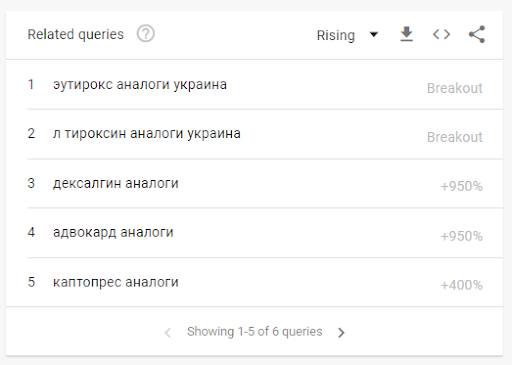Image resolution: width=512 pixels, height=365 pixels.
Task: Click Breakout value in first row
Action: (x=455, y=88)
